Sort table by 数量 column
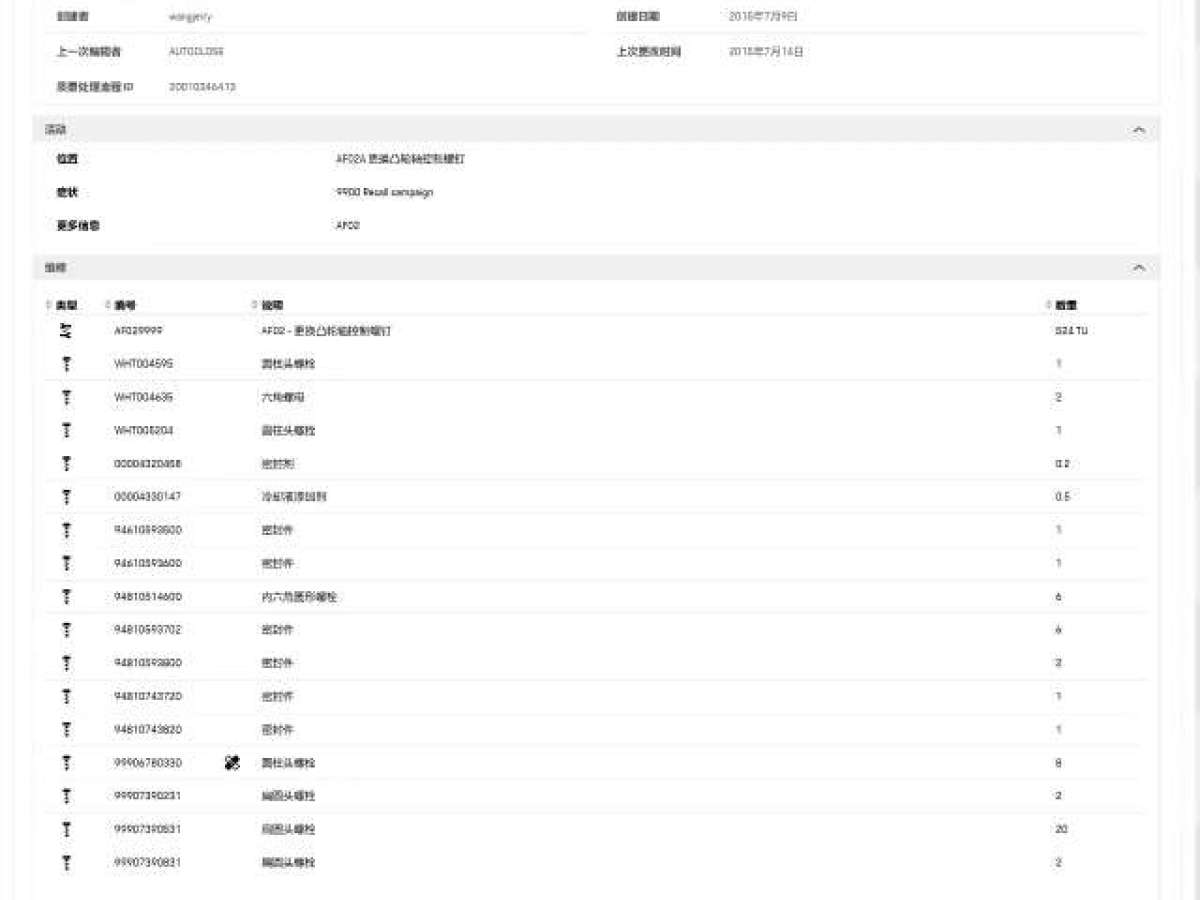Viewport: 1200px width, 900px height. (1065, 305)
